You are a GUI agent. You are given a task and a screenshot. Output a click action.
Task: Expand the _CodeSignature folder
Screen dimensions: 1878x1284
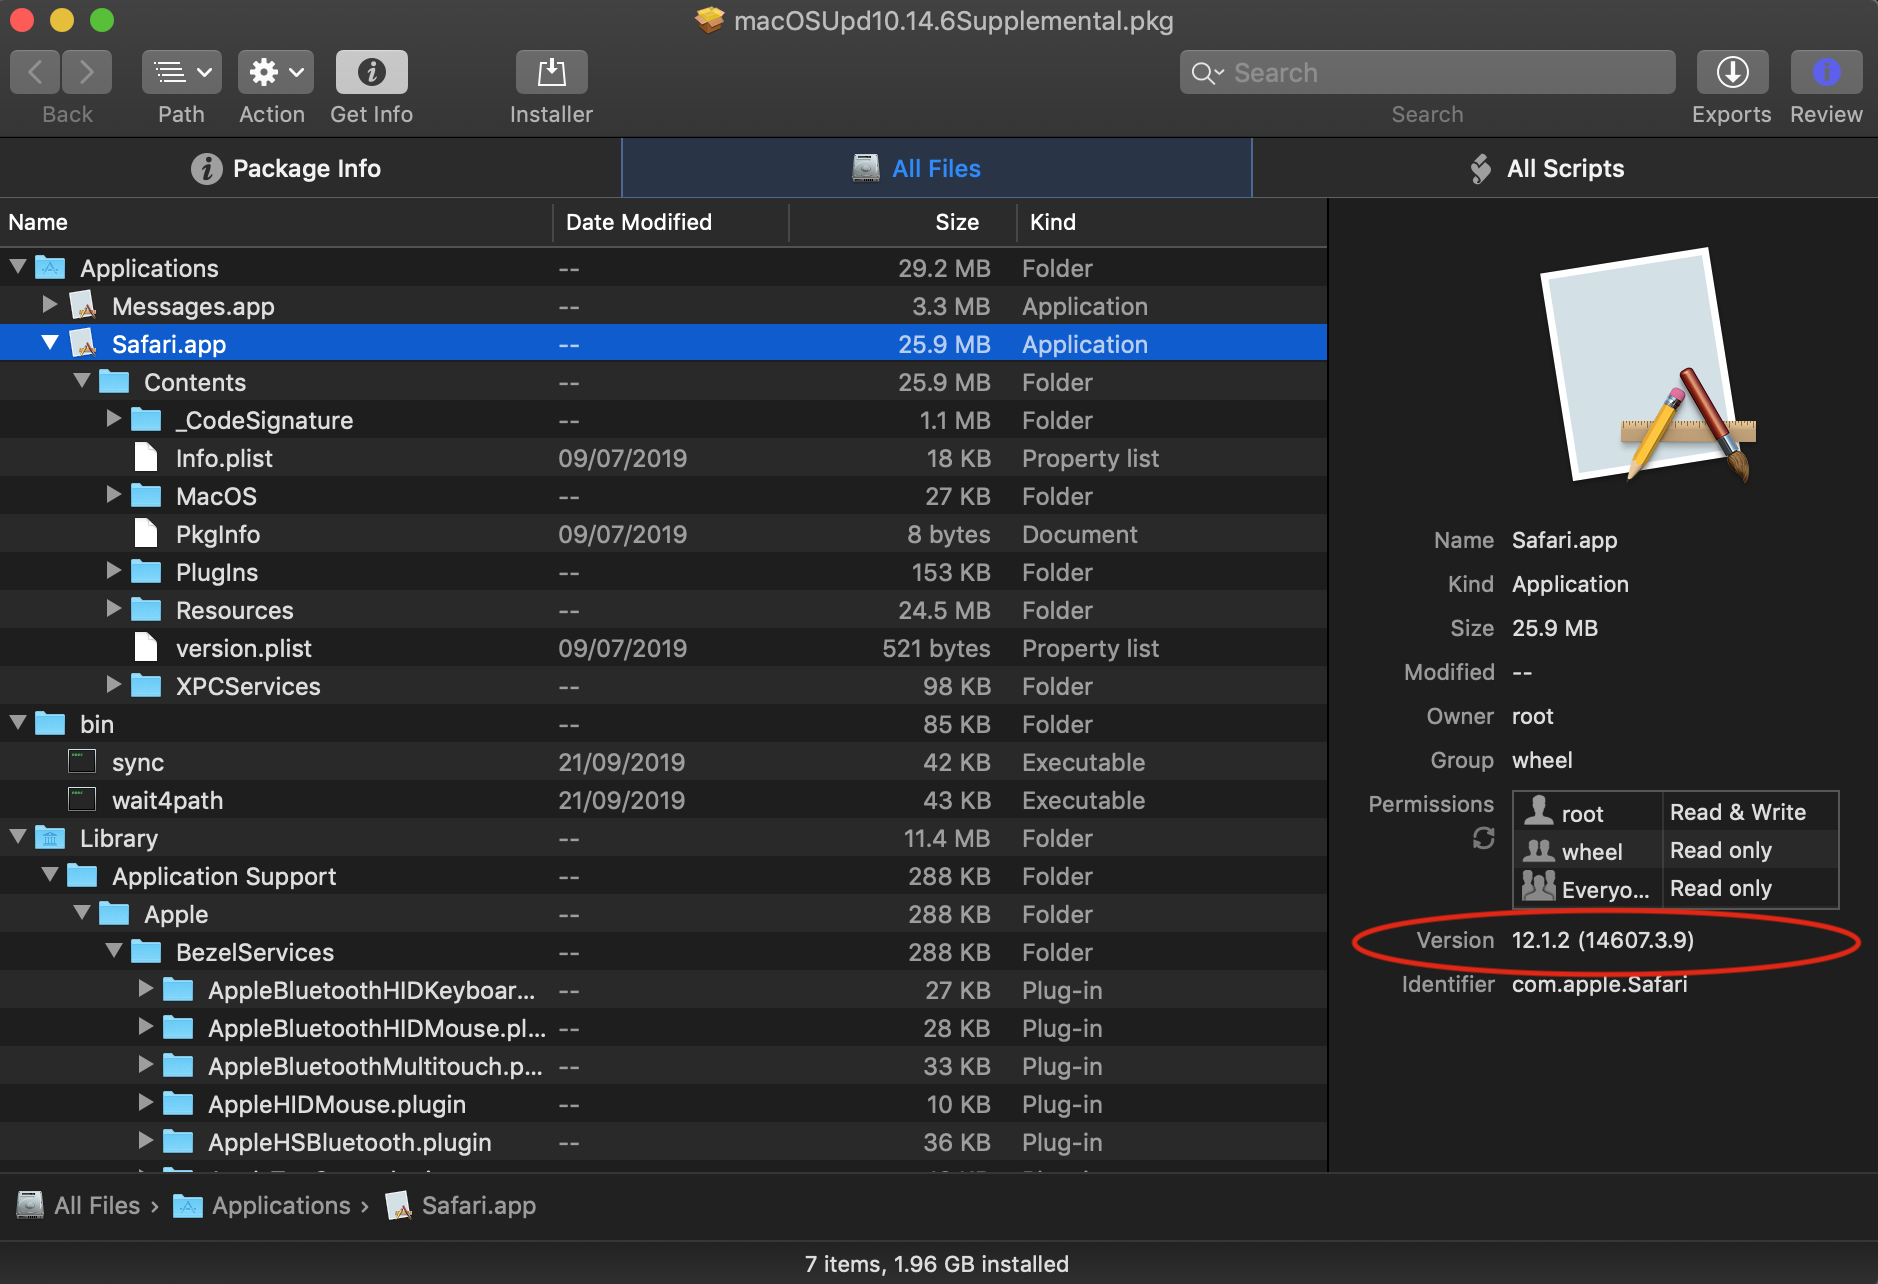click(114, 418)
